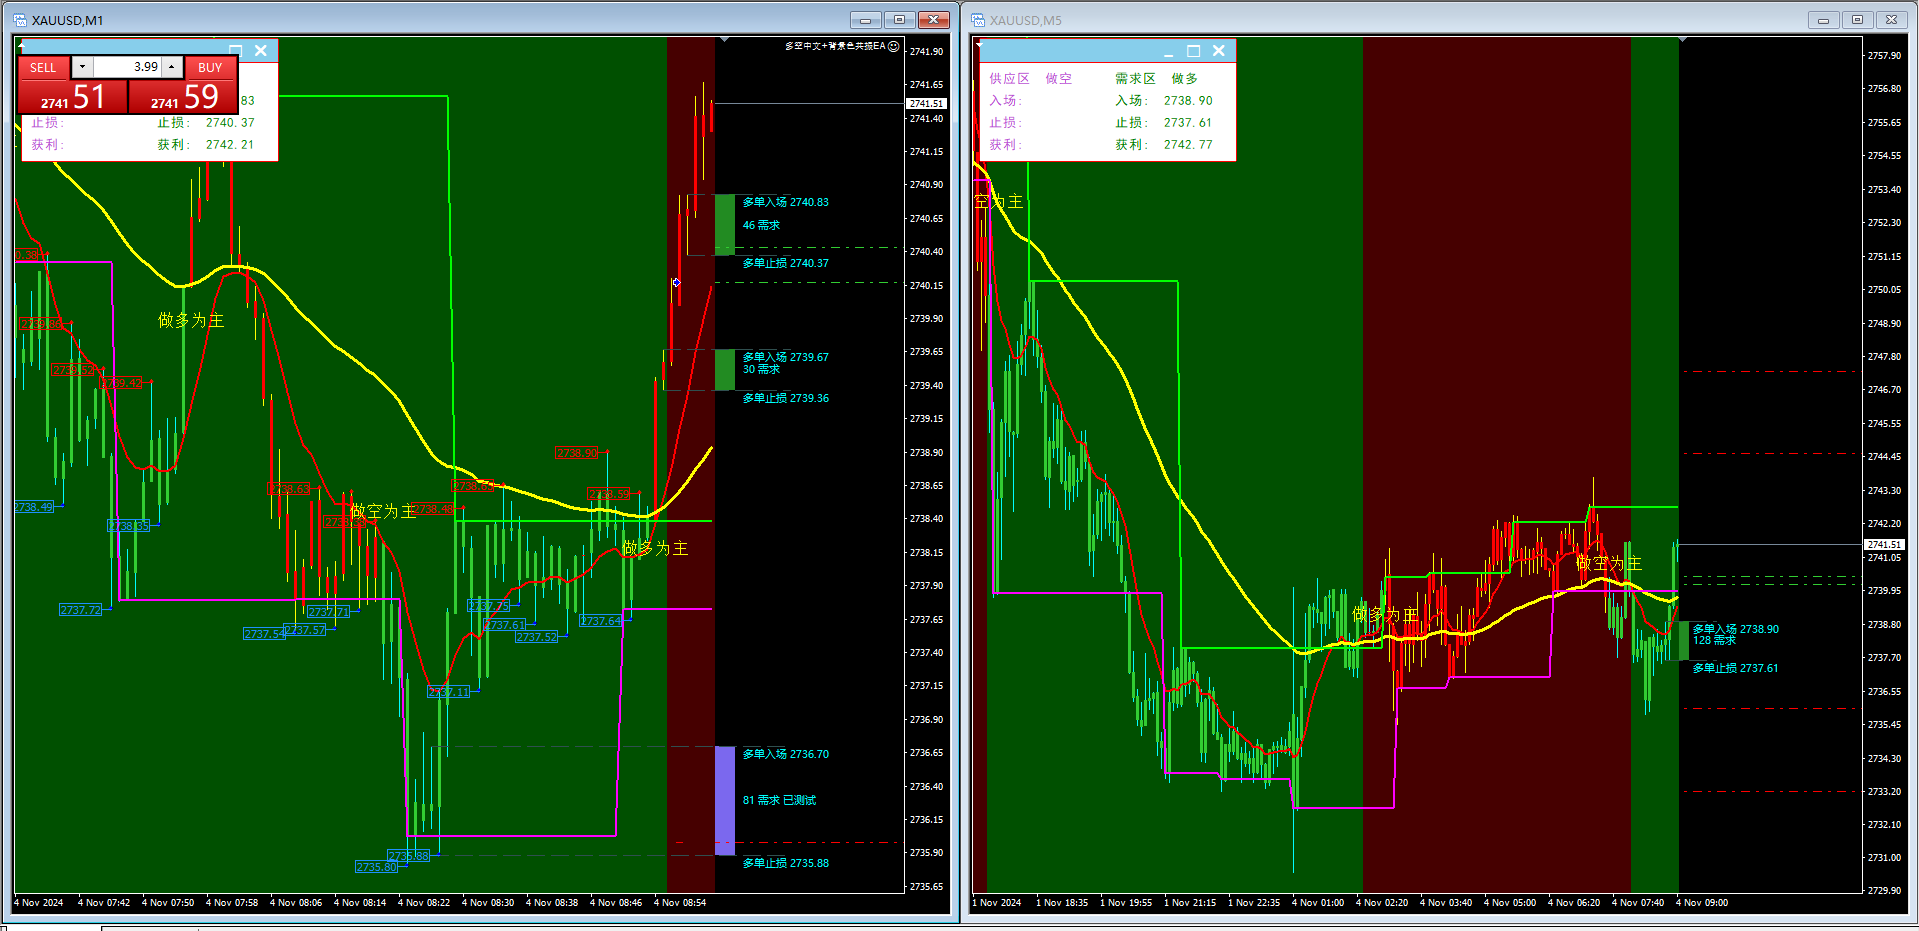
Task: Click the XAUUSD,M5 window chart icon
Action: coord(978,20)
